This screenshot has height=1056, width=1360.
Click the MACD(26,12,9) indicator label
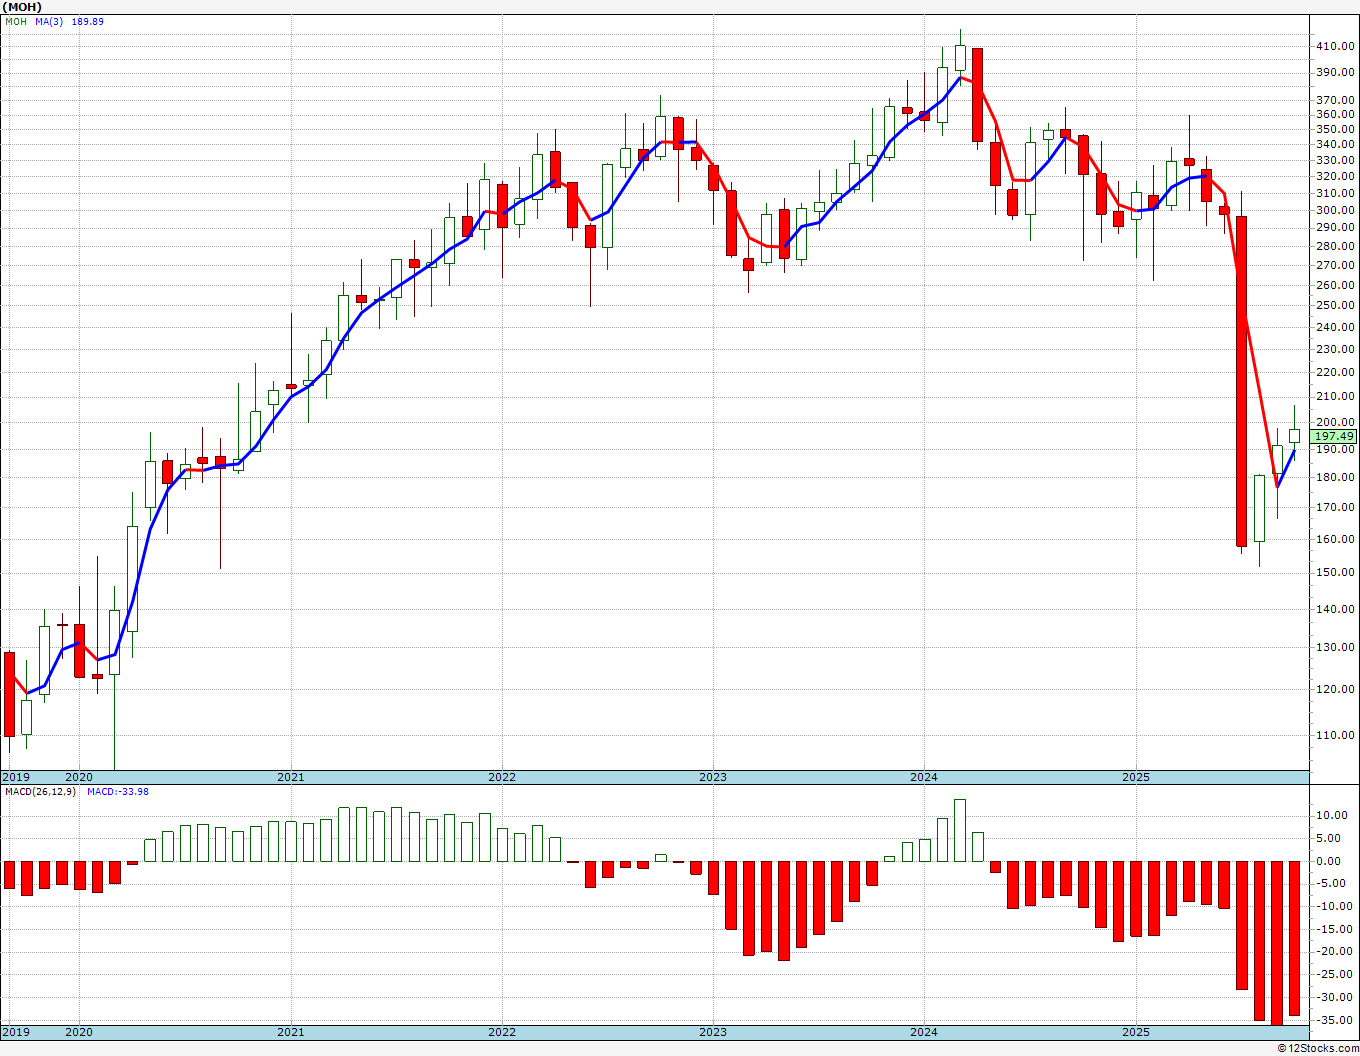pyautogui.click(x=40, y=791)
